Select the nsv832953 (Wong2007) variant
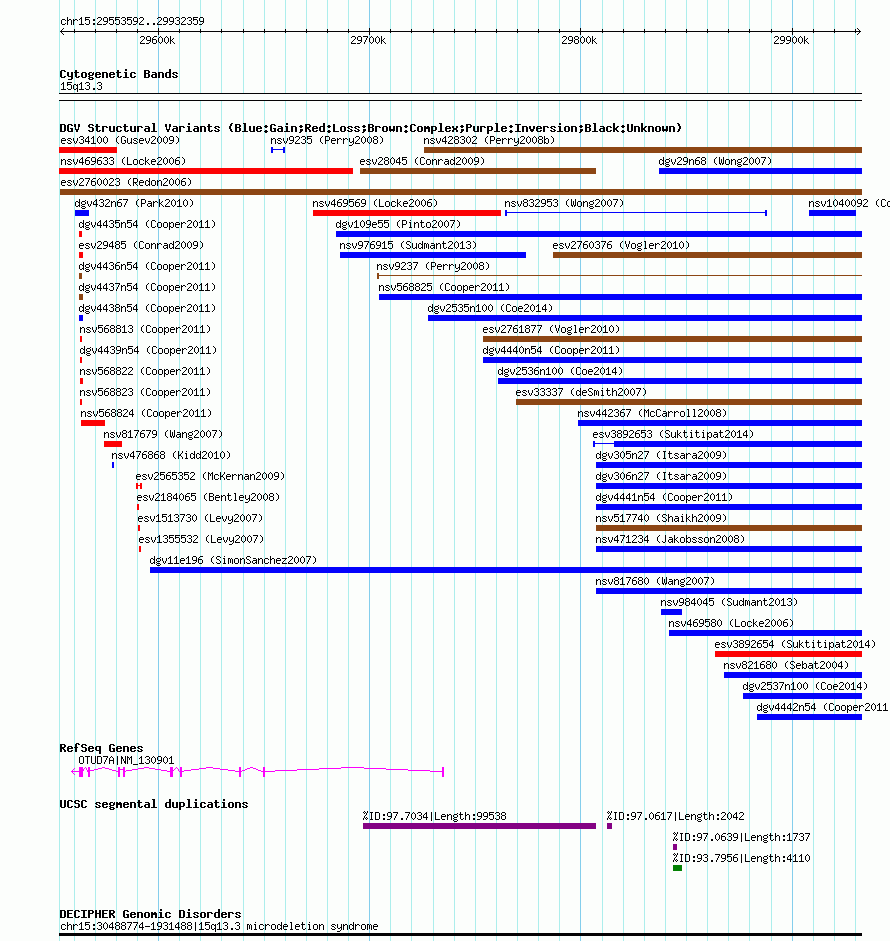Image resolution: width=890 pixels, height=941 pixels. (636, 213)
